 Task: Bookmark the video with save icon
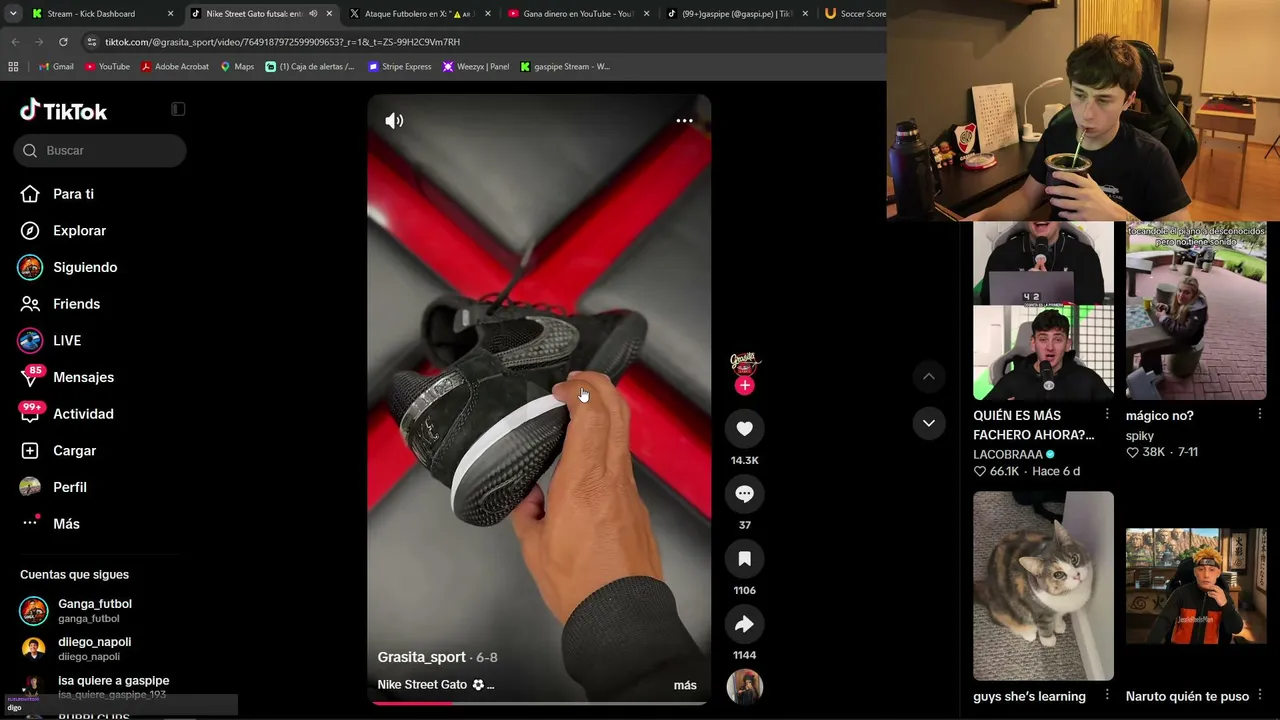(744, 559)
